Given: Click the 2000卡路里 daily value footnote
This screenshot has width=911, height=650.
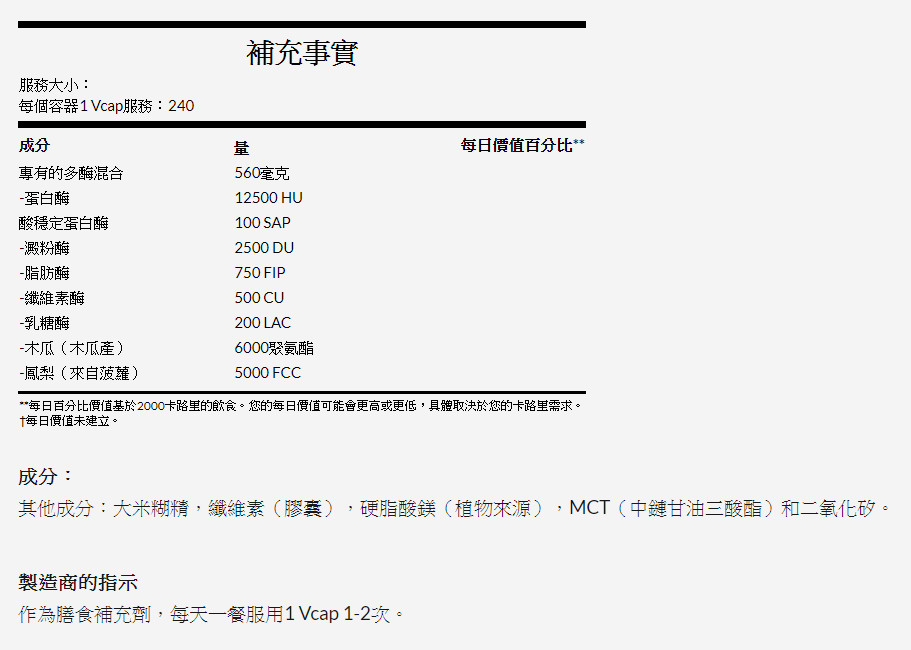Looking at the screenshot, I should coord(300,405).
